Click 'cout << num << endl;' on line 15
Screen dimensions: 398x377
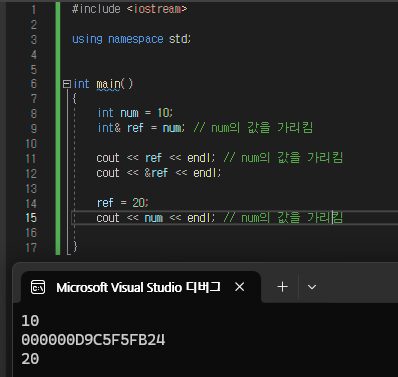pyautogui.click(x=156, y=218)
